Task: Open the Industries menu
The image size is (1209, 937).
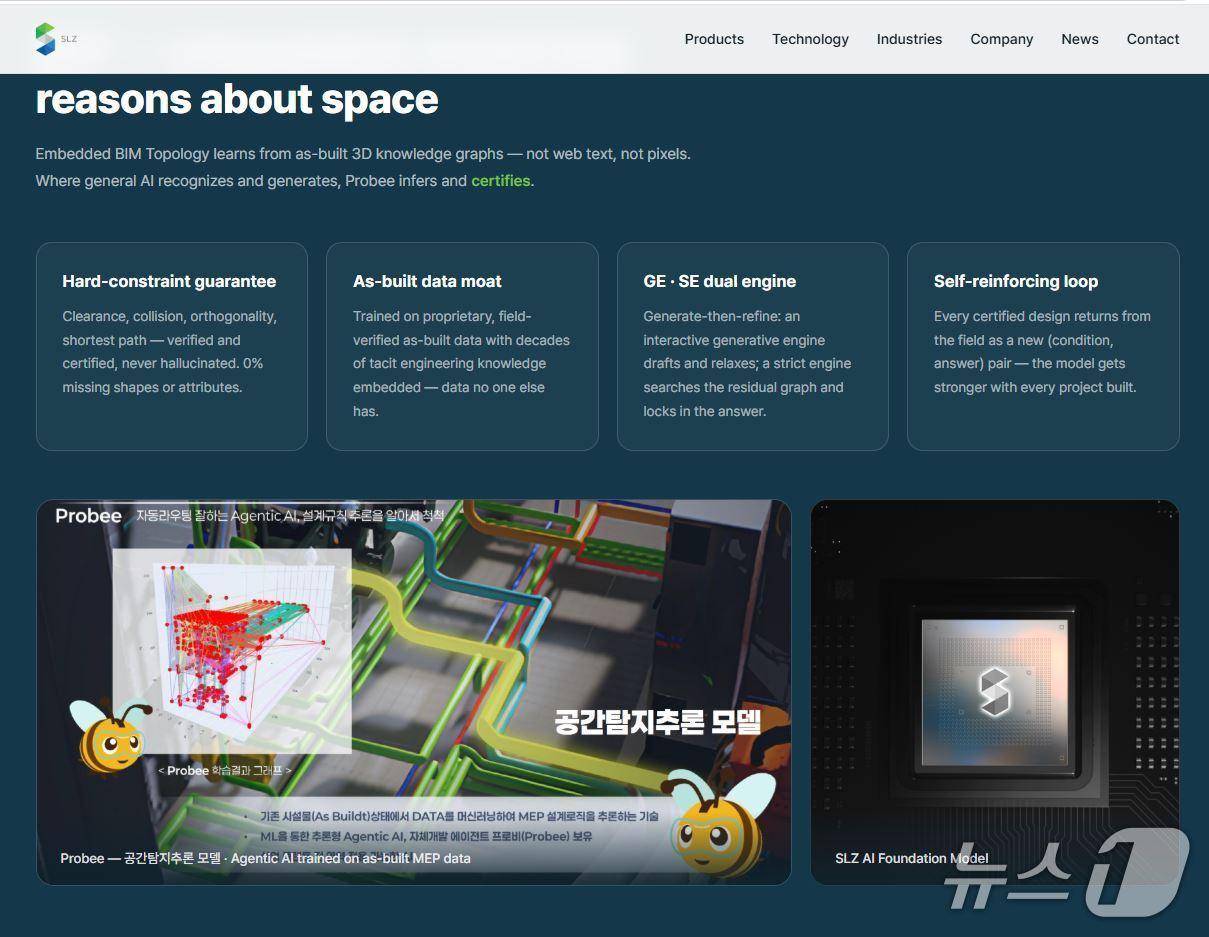Action: tap(909, 39)
